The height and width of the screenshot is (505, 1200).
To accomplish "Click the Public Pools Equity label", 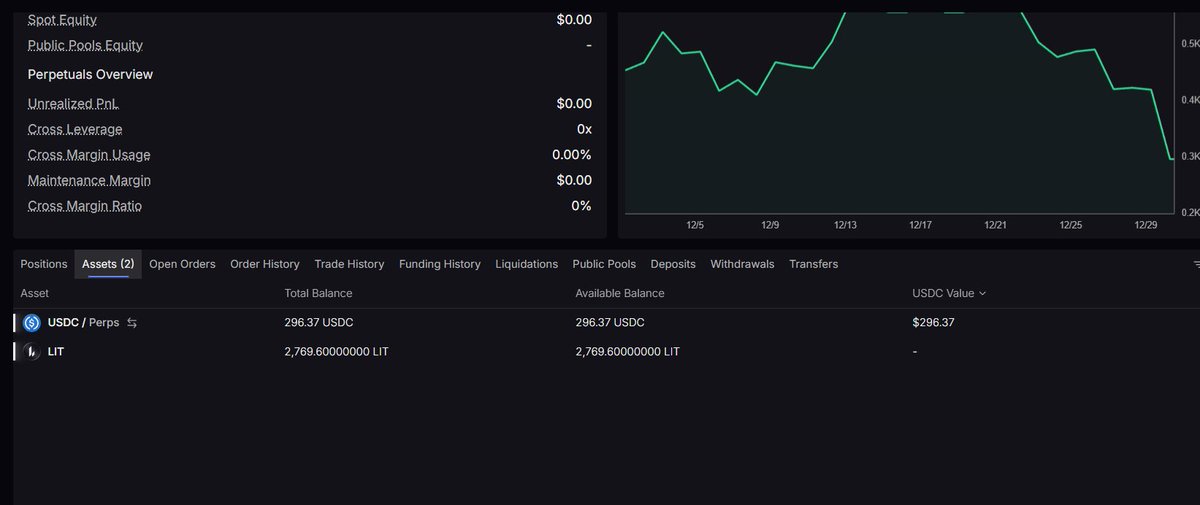I will (85, 45).
